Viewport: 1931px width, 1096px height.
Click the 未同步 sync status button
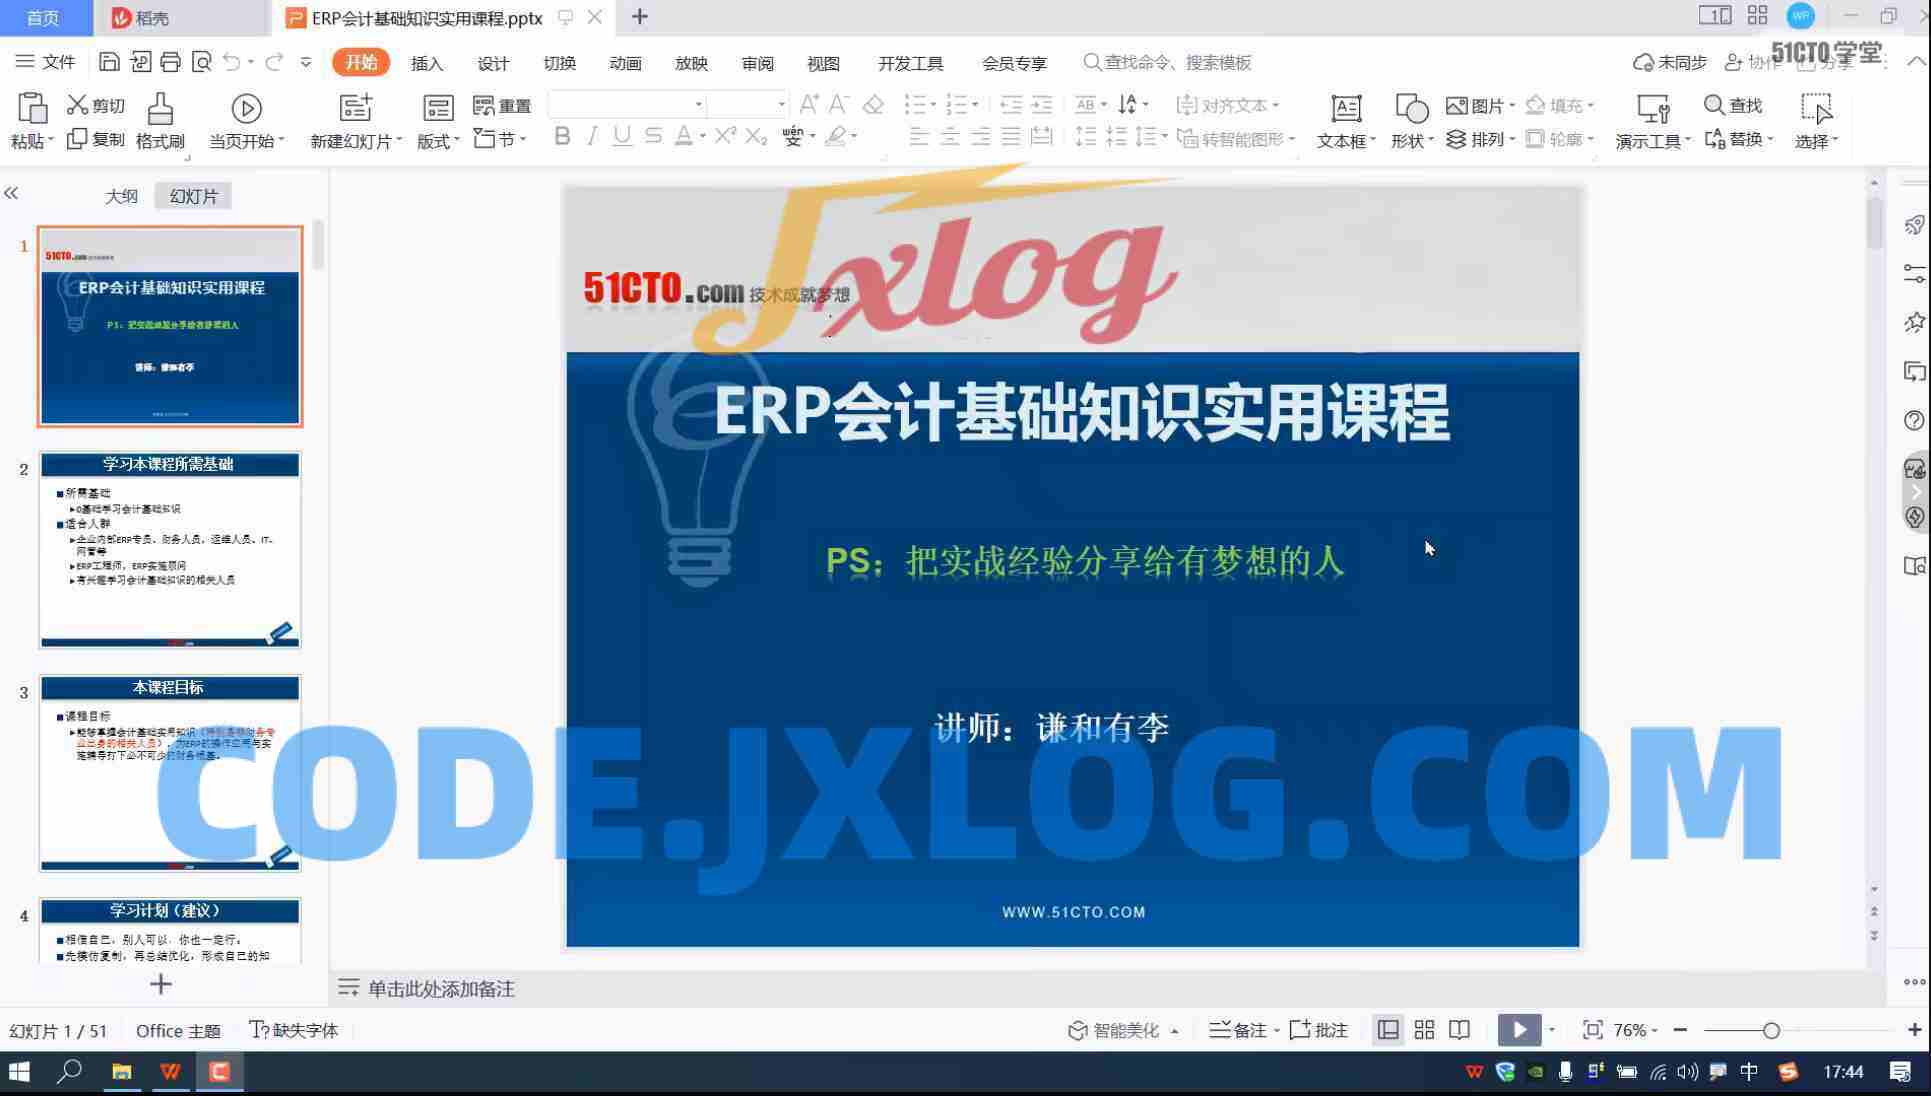1669,62
